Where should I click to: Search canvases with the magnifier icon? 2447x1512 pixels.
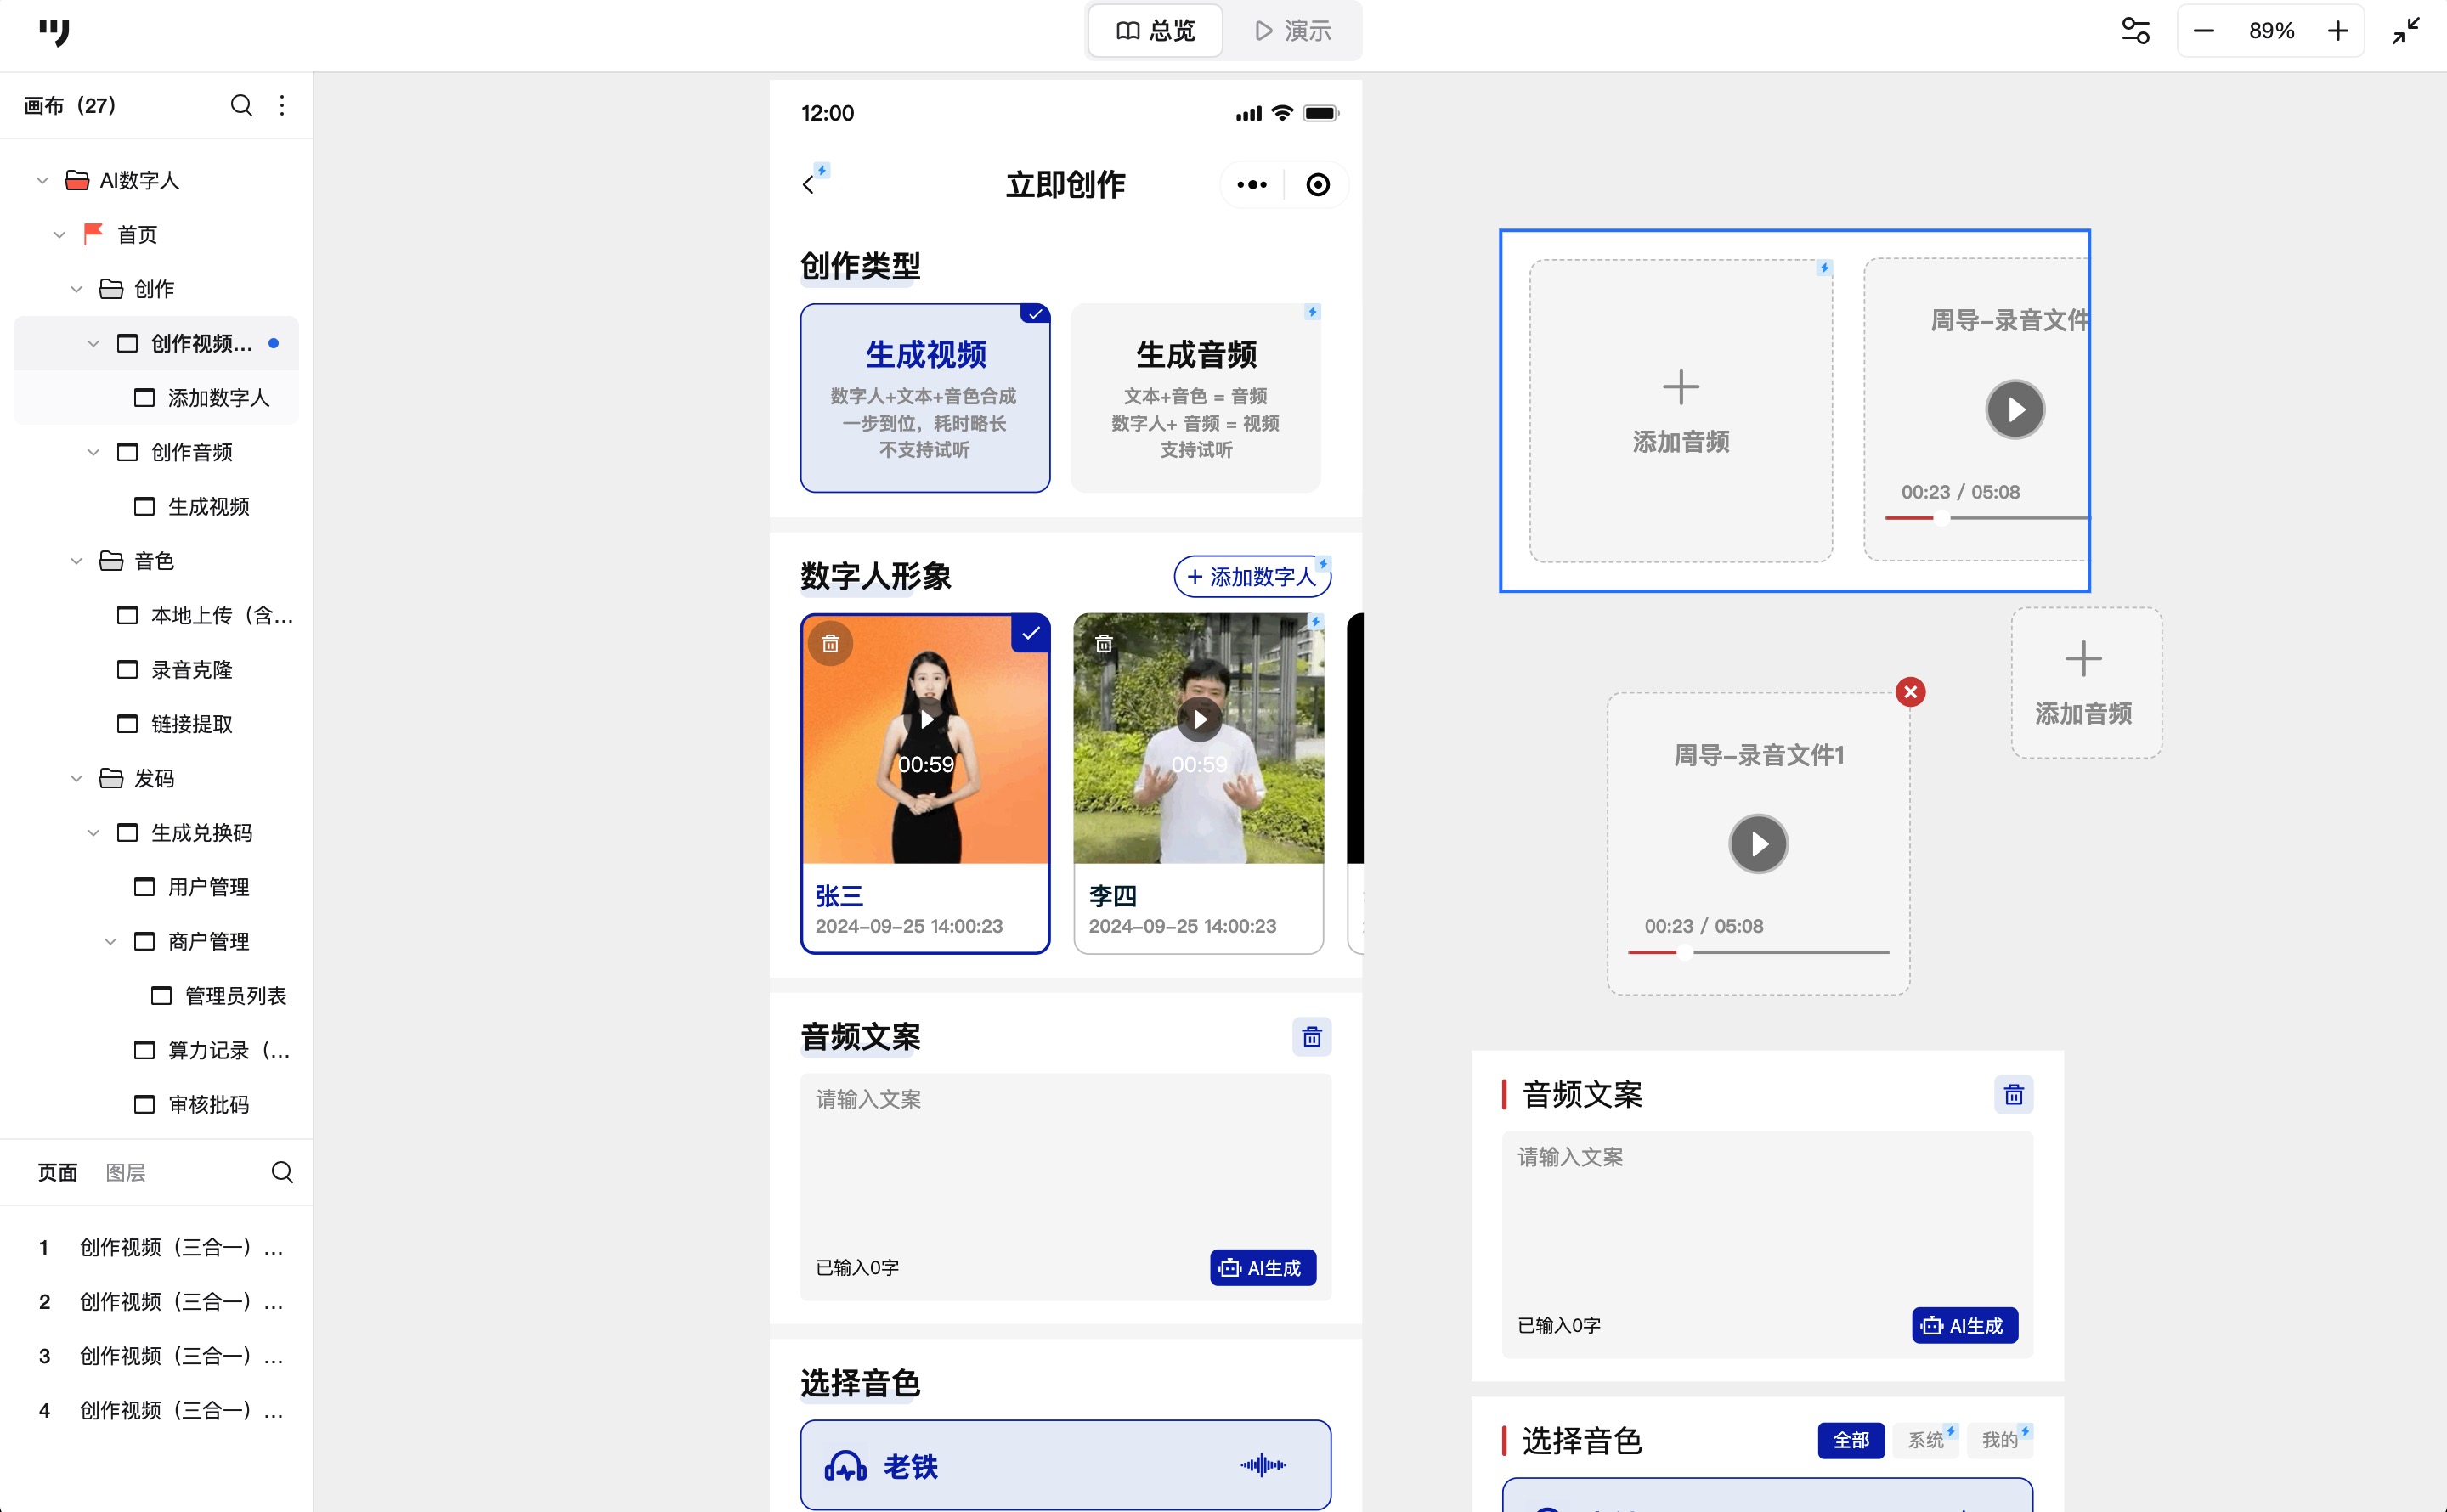click(241, 105)
